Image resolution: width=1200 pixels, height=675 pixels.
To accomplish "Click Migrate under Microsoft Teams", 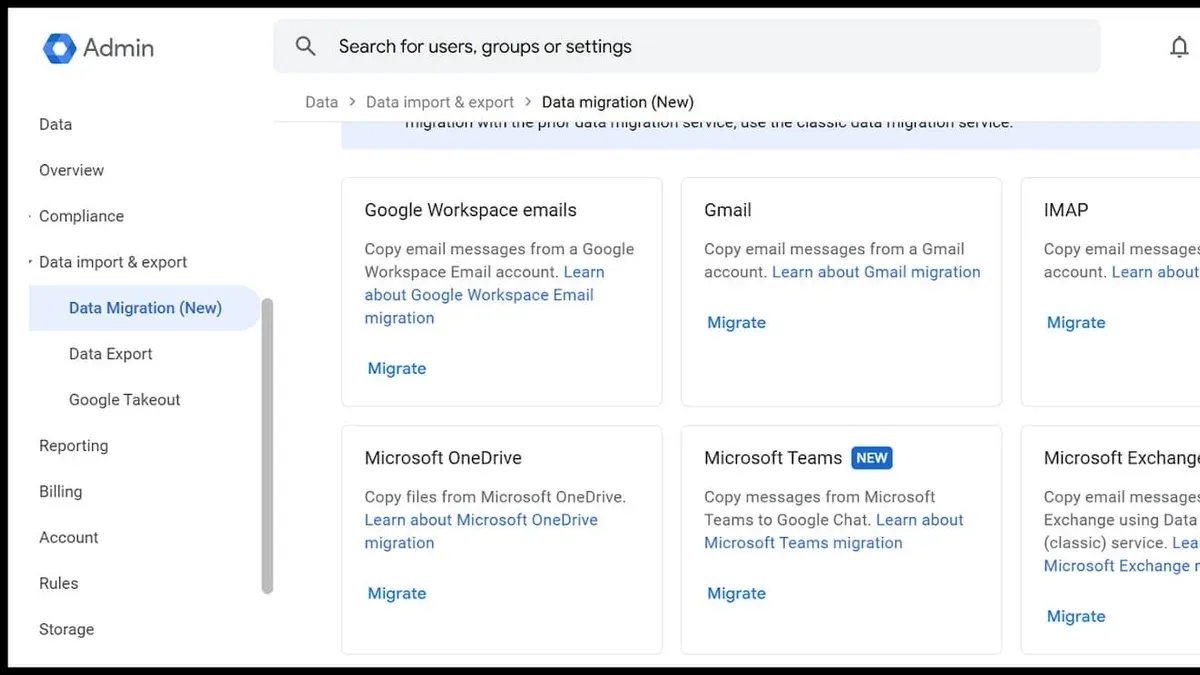I will (736, 593).
